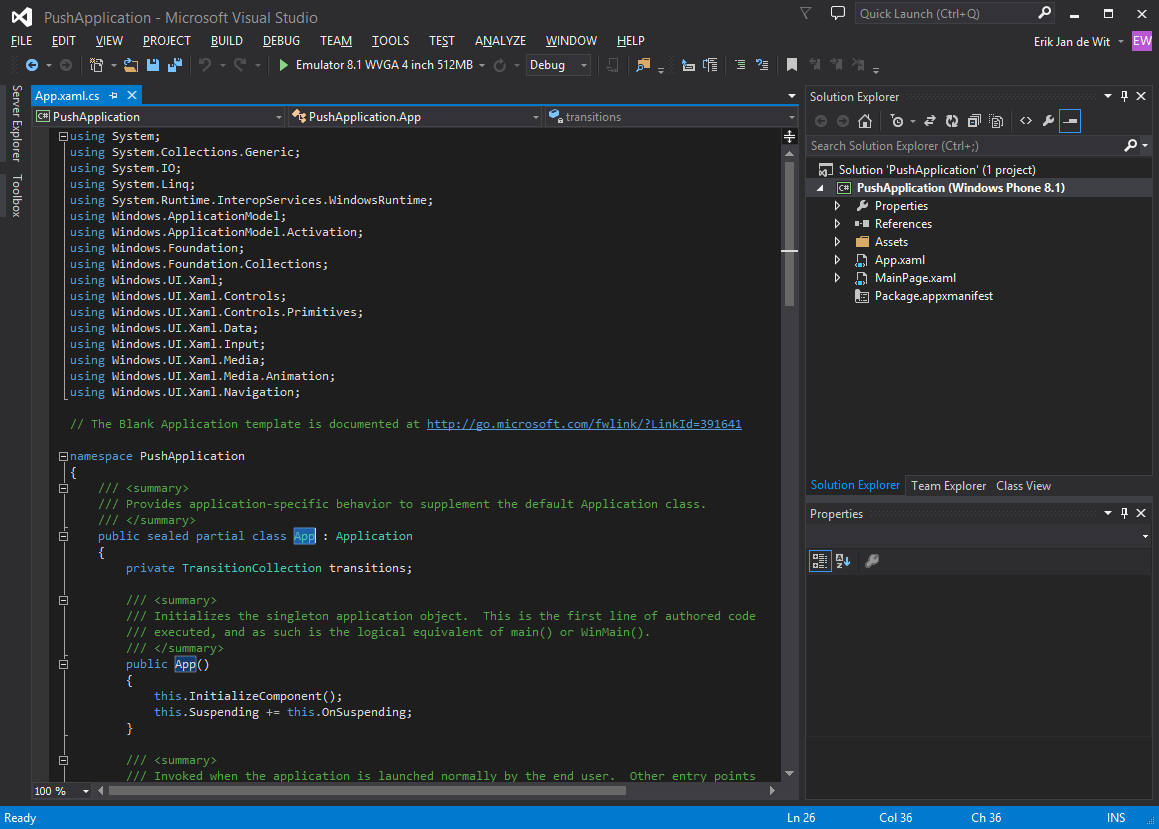Switch to the Team Explorer tab

pos(947,485)
